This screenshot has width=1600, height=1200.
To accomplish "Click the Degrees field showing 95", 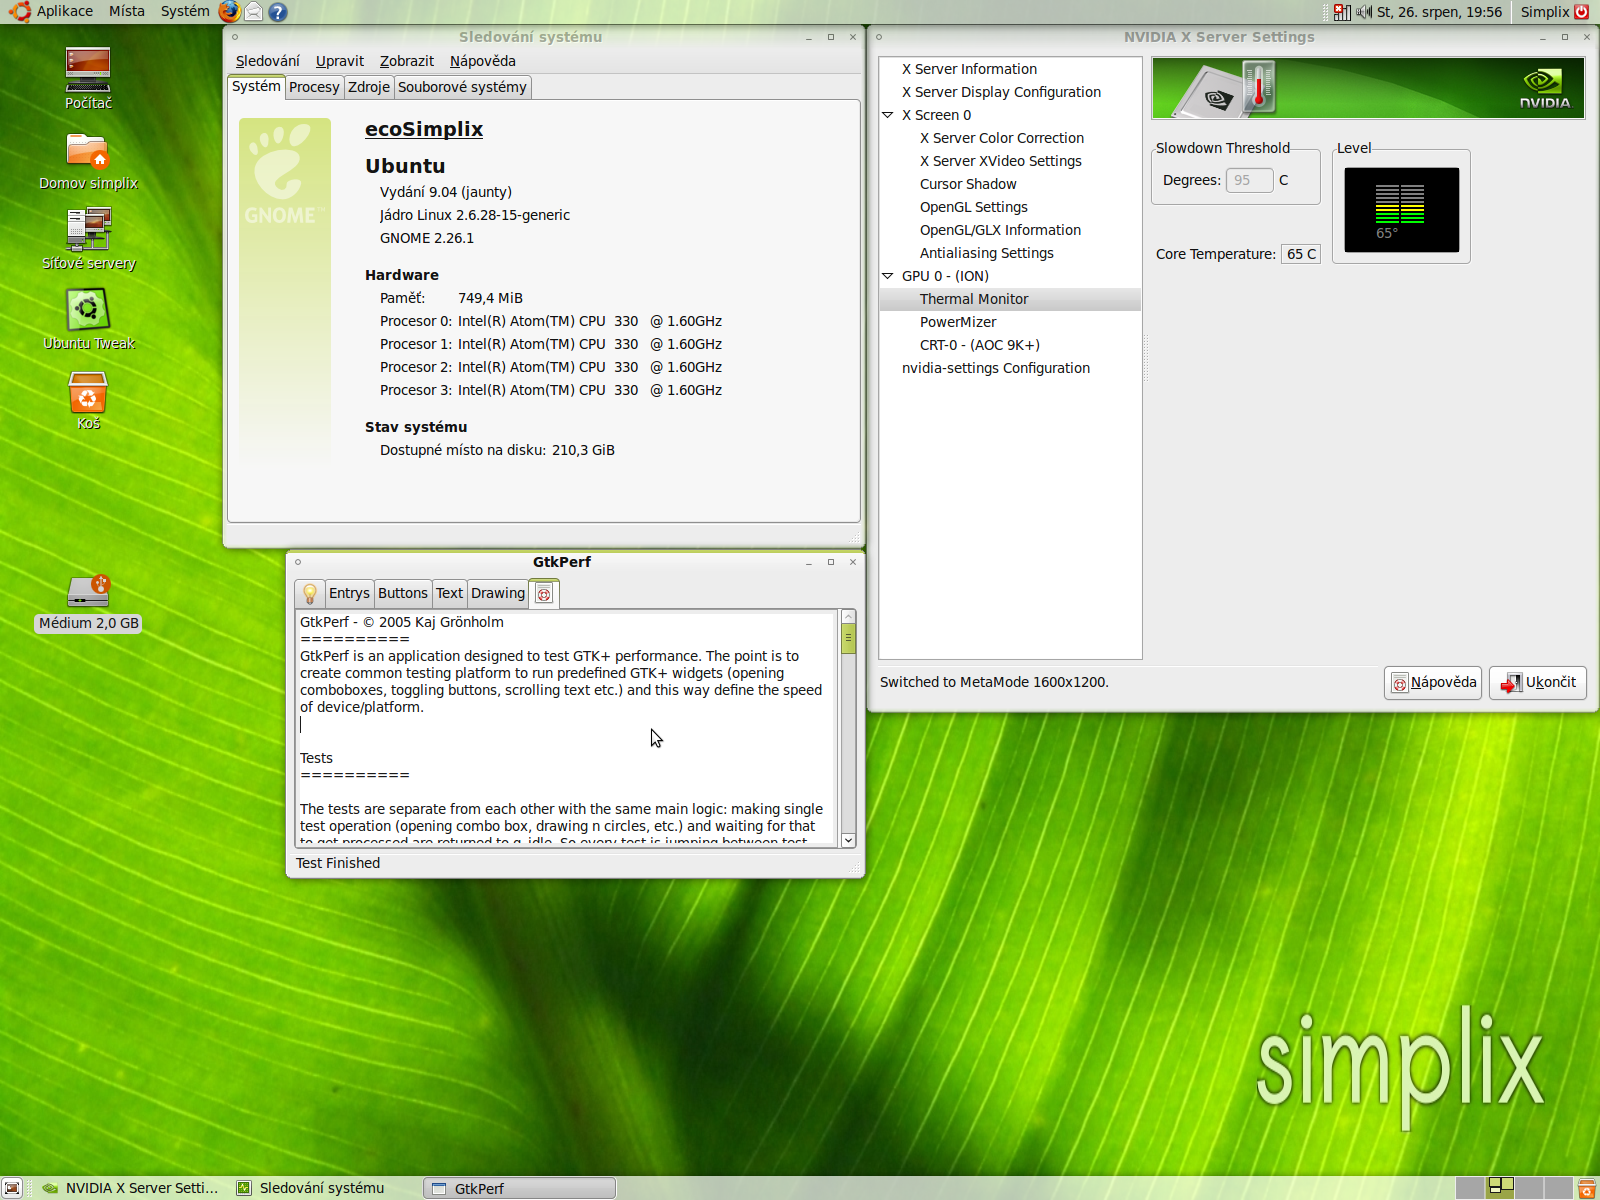I will (1249, 180).
